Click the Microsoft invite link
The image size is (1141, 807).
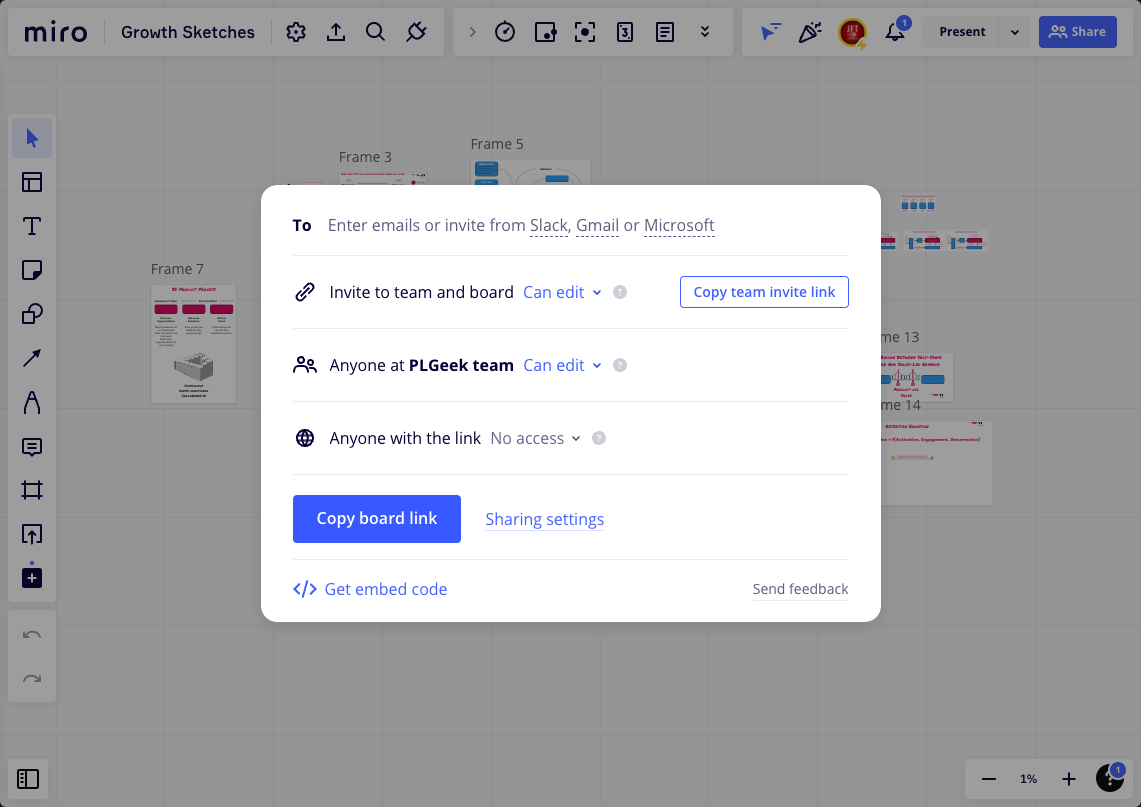point(679,226)
